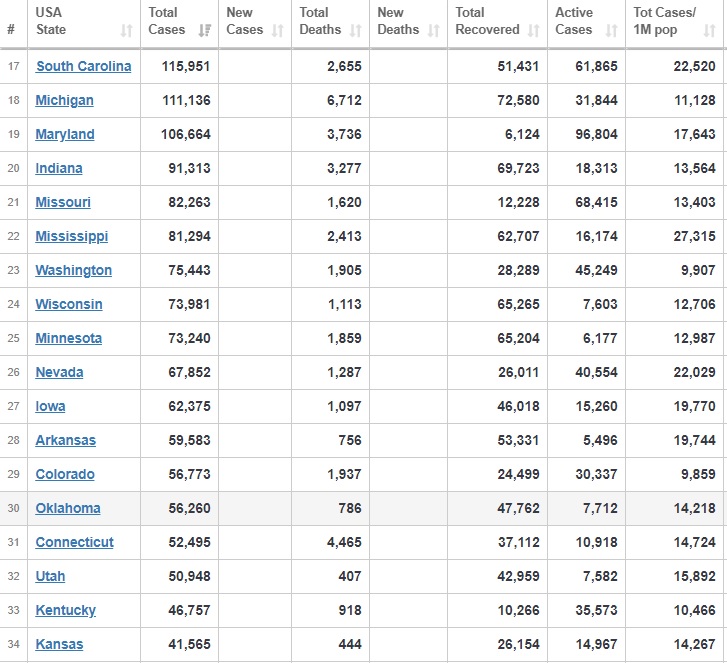Click the Total Recovered sort icon
727x663 pixels.
[533, 31]
